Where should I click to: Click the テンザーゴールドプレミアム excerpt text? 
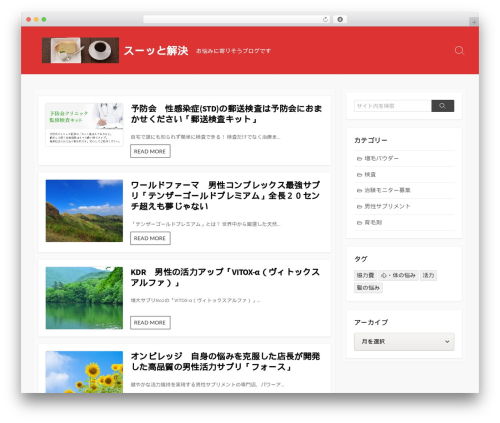(205, 224)
